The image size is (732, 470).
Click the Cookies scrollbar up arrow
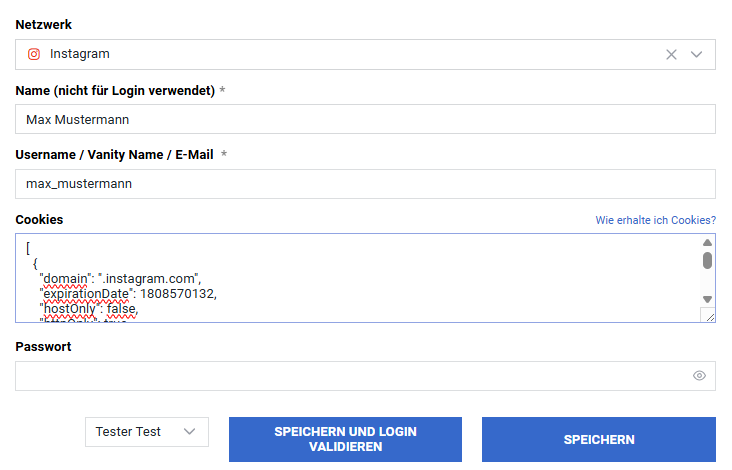click(x=707, y=243)
